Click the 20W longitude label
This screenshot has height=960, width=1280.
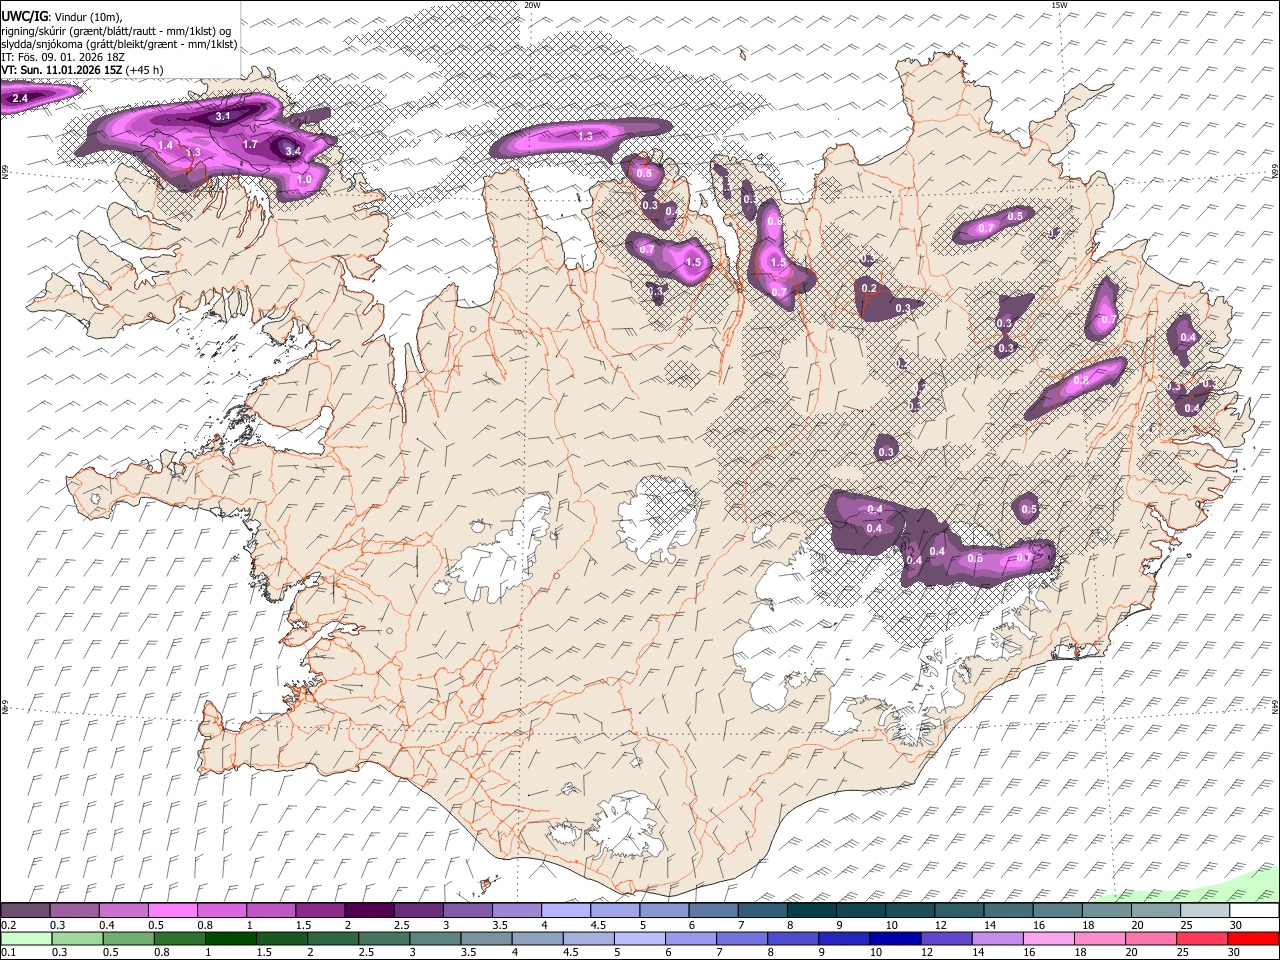pyautogui.click(x=532, y=5)
